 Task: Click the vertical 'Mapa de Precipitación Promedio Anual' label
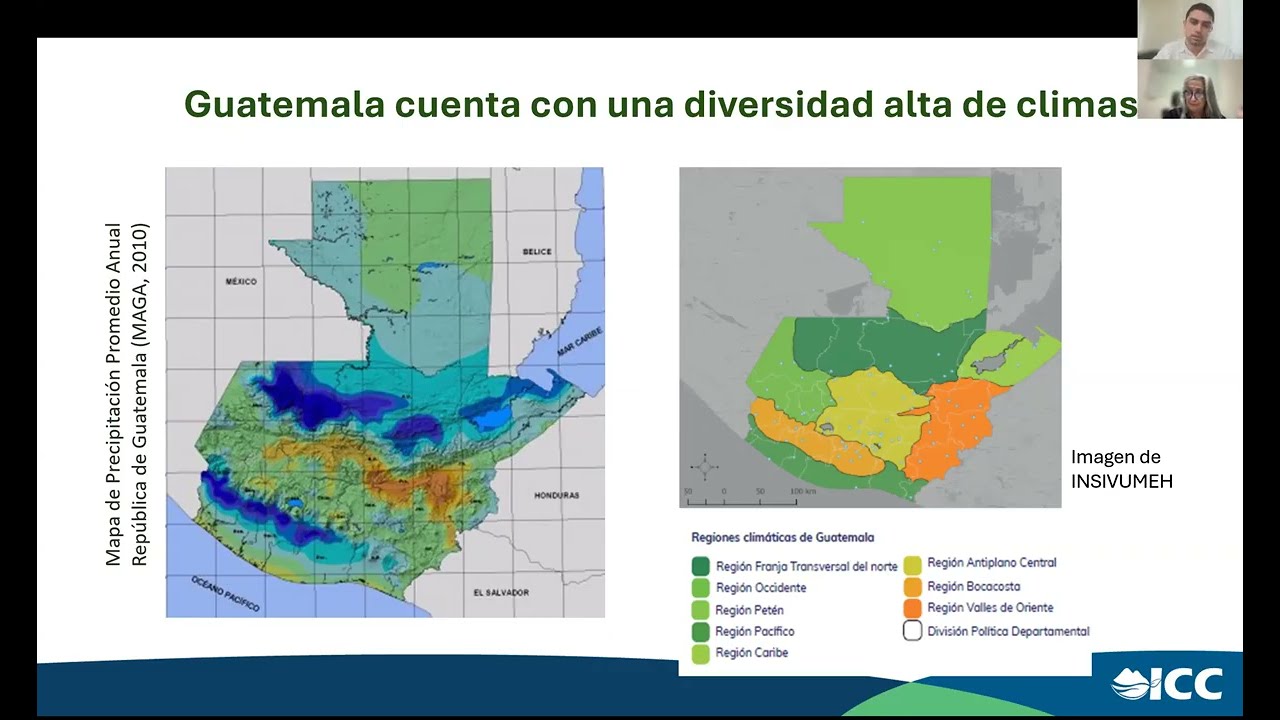pos(126,394)
